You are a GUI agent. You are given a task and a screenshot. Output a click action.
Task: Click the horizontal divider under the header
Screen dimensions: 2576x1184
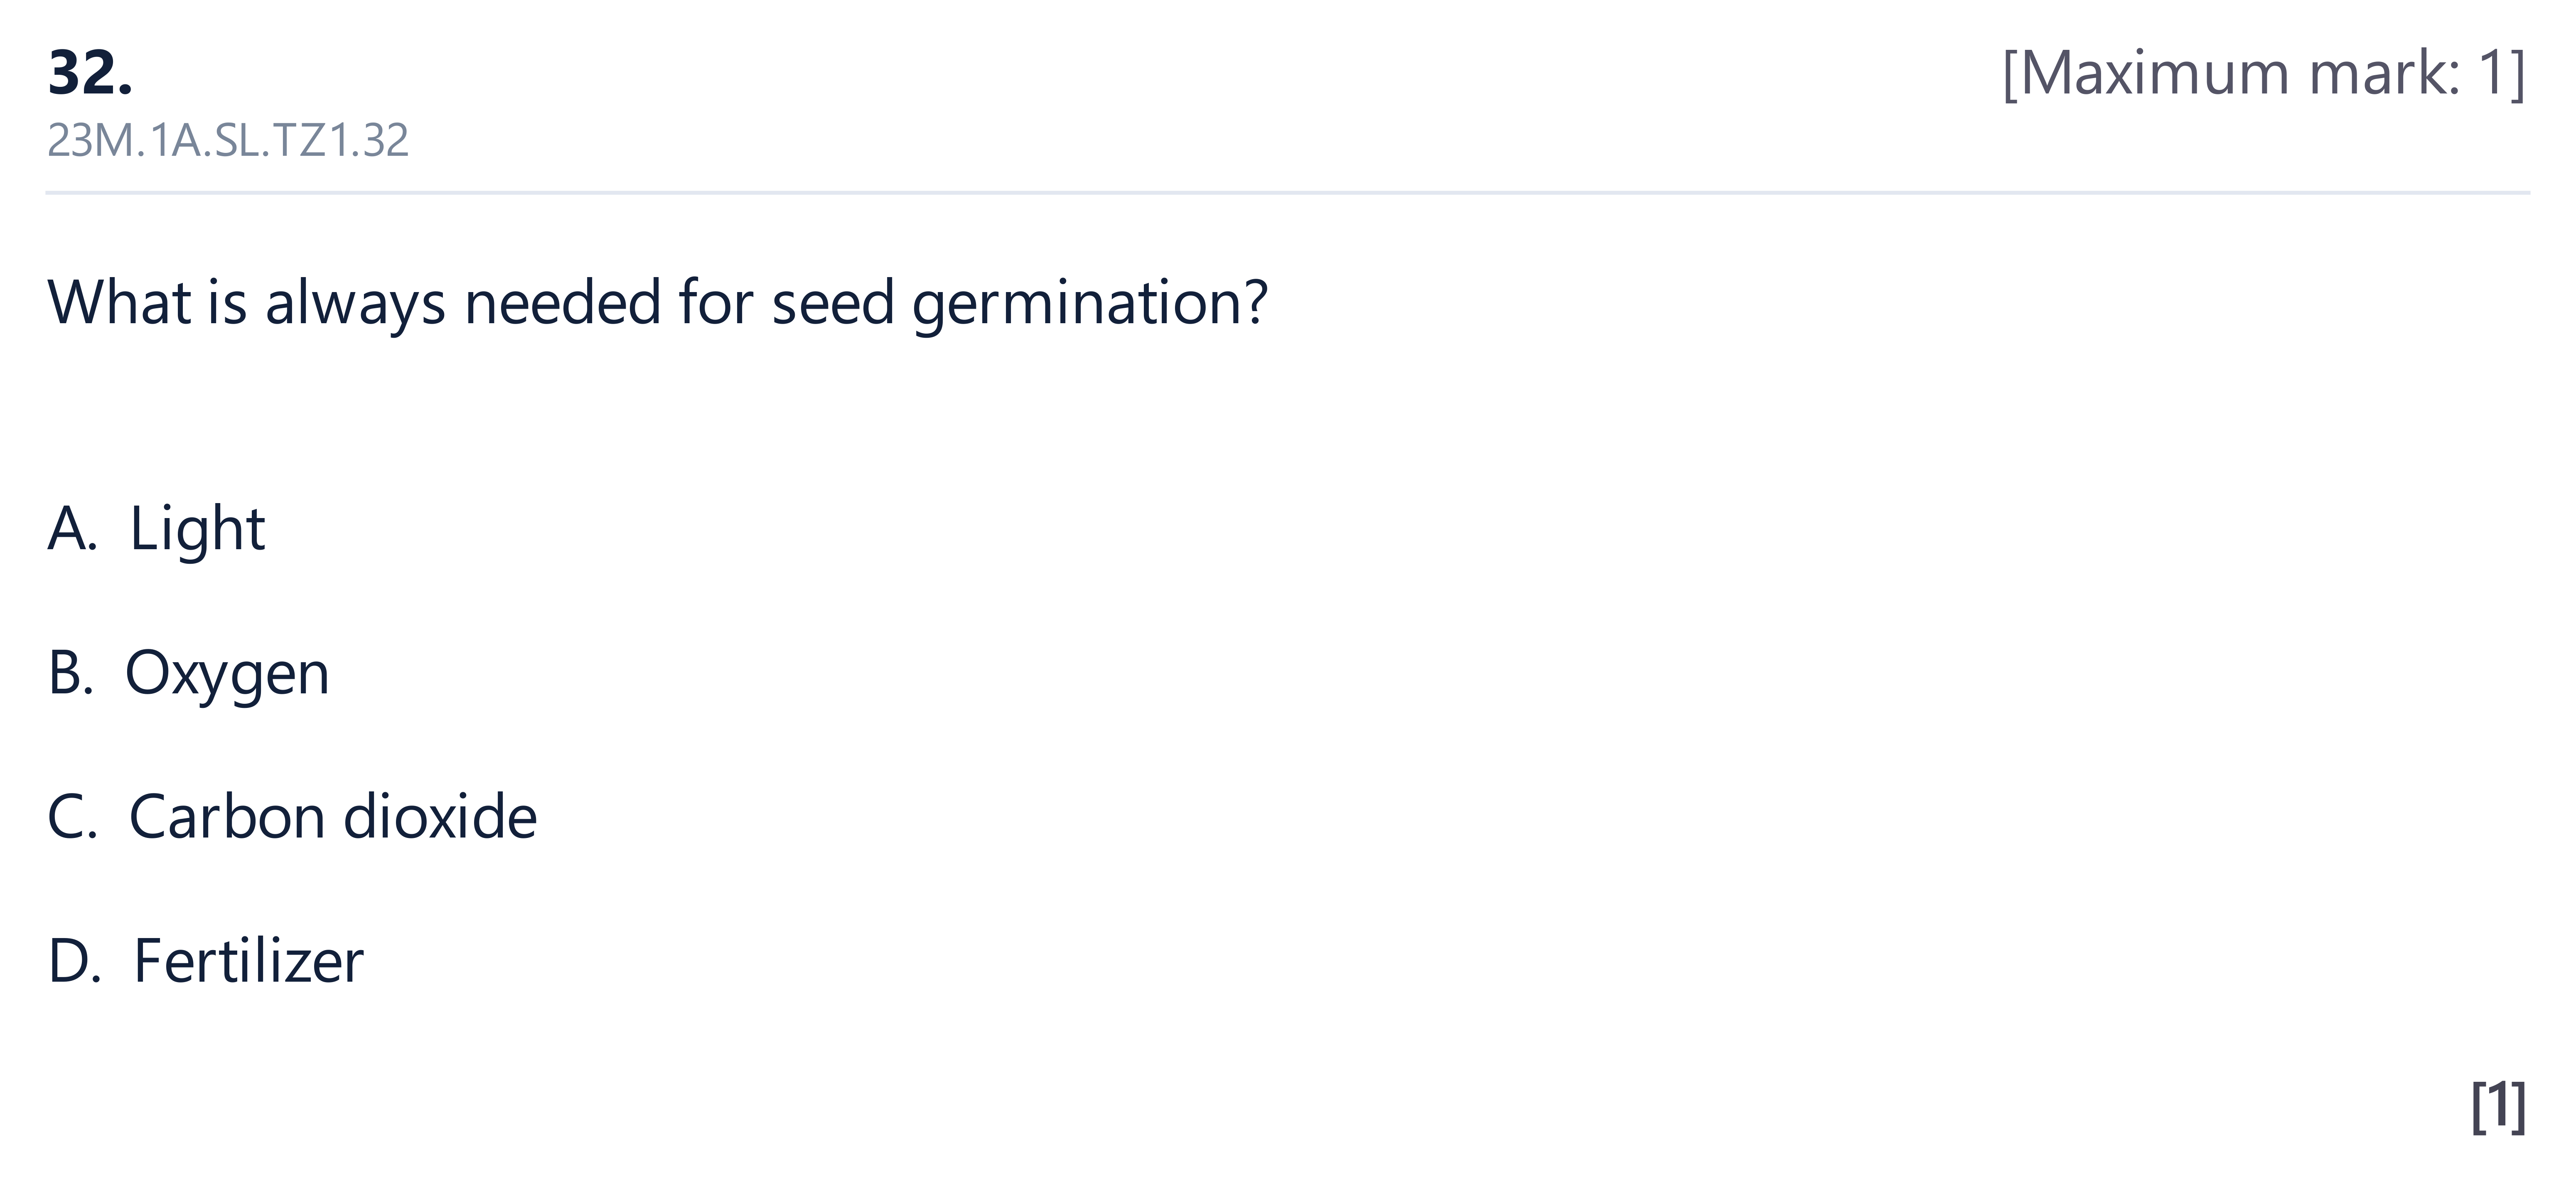(1288, 192)
